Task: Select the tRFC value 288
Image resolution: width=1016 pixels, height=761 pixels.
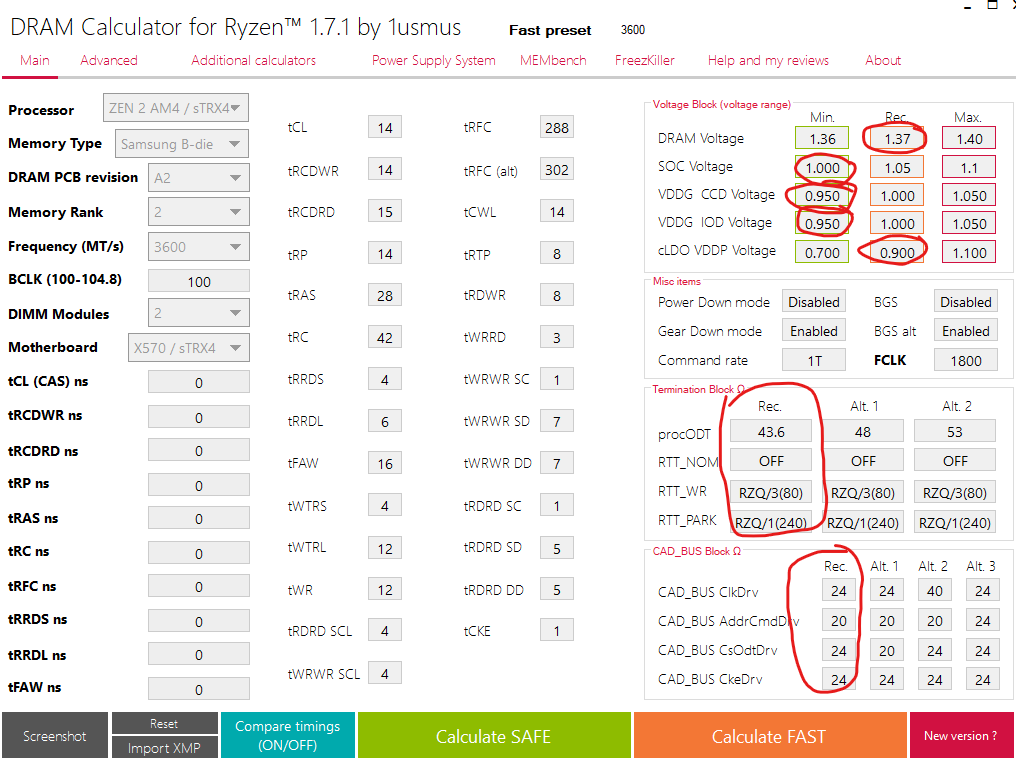Action: pos(557,128)
